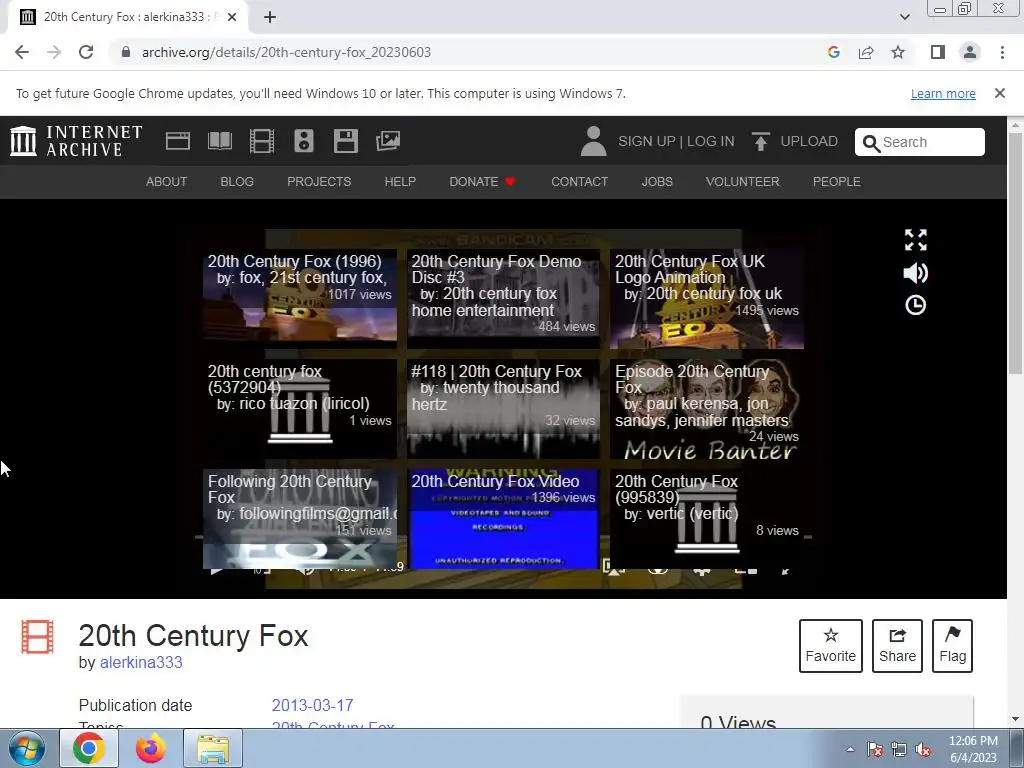Open the Software floppy disk icon
This screenshot has width=1024, height=768.
click(x=345, y=141)
